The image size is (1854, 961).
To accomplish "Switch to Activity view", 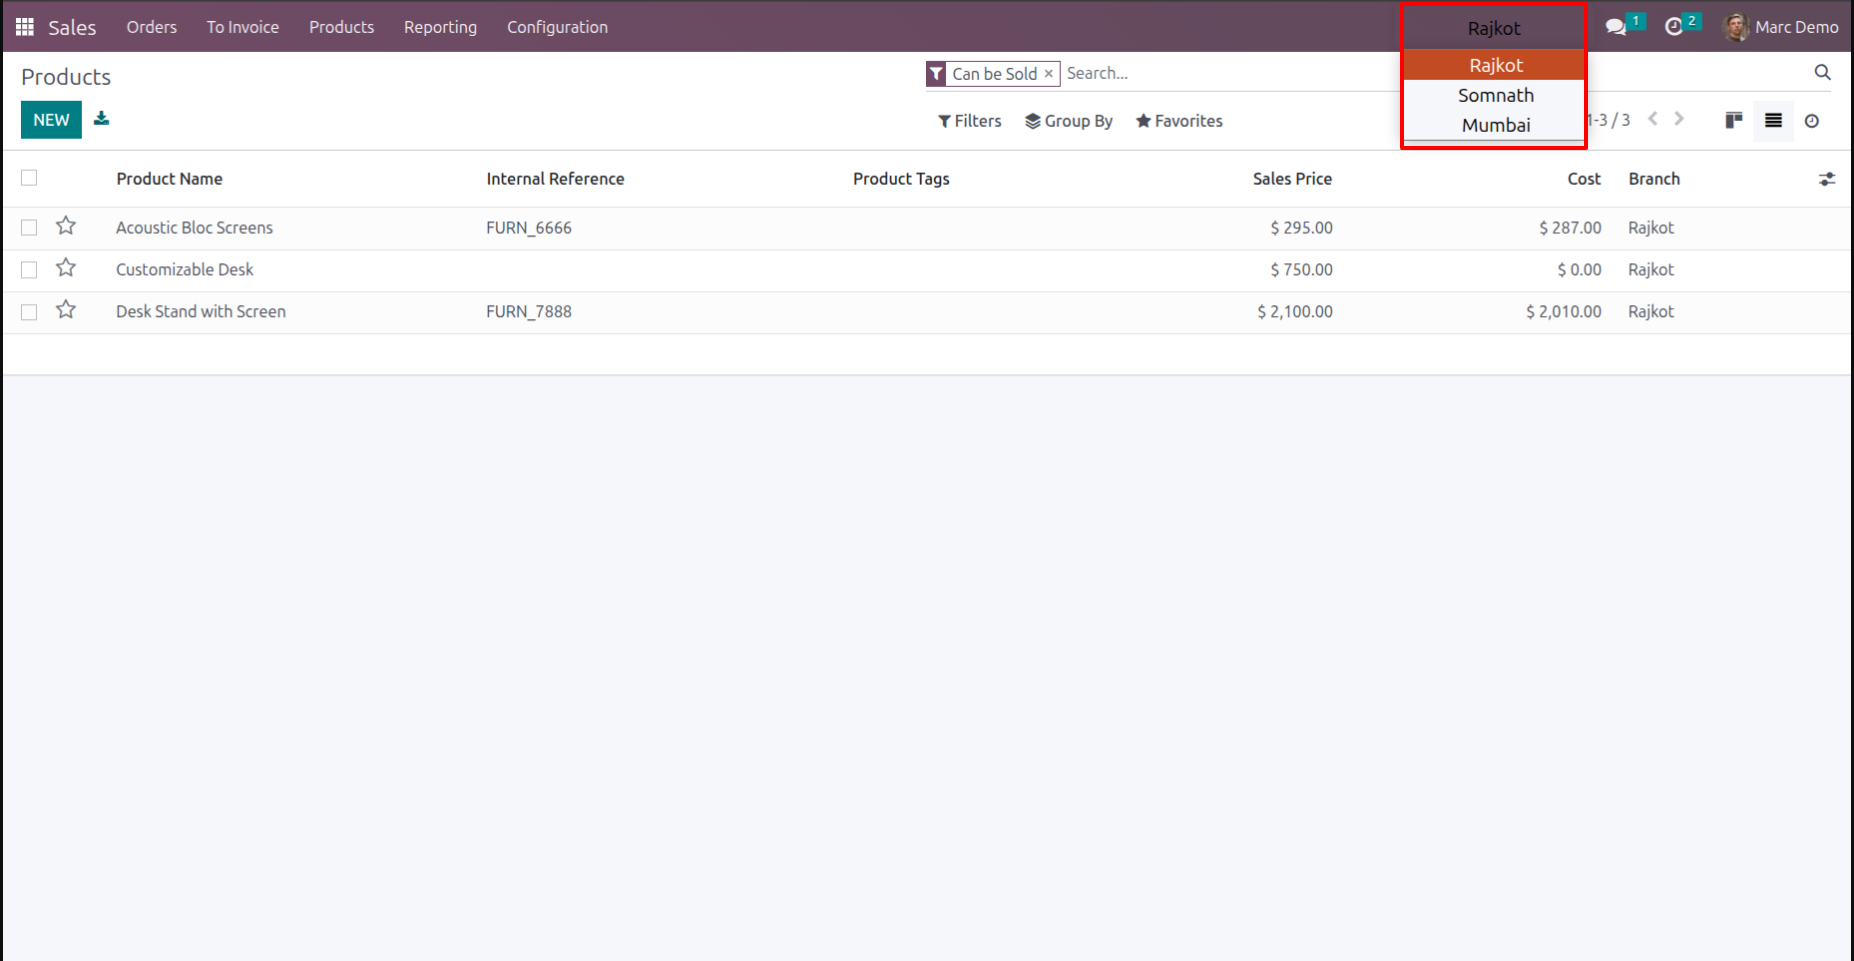I will pos(1812,121).
